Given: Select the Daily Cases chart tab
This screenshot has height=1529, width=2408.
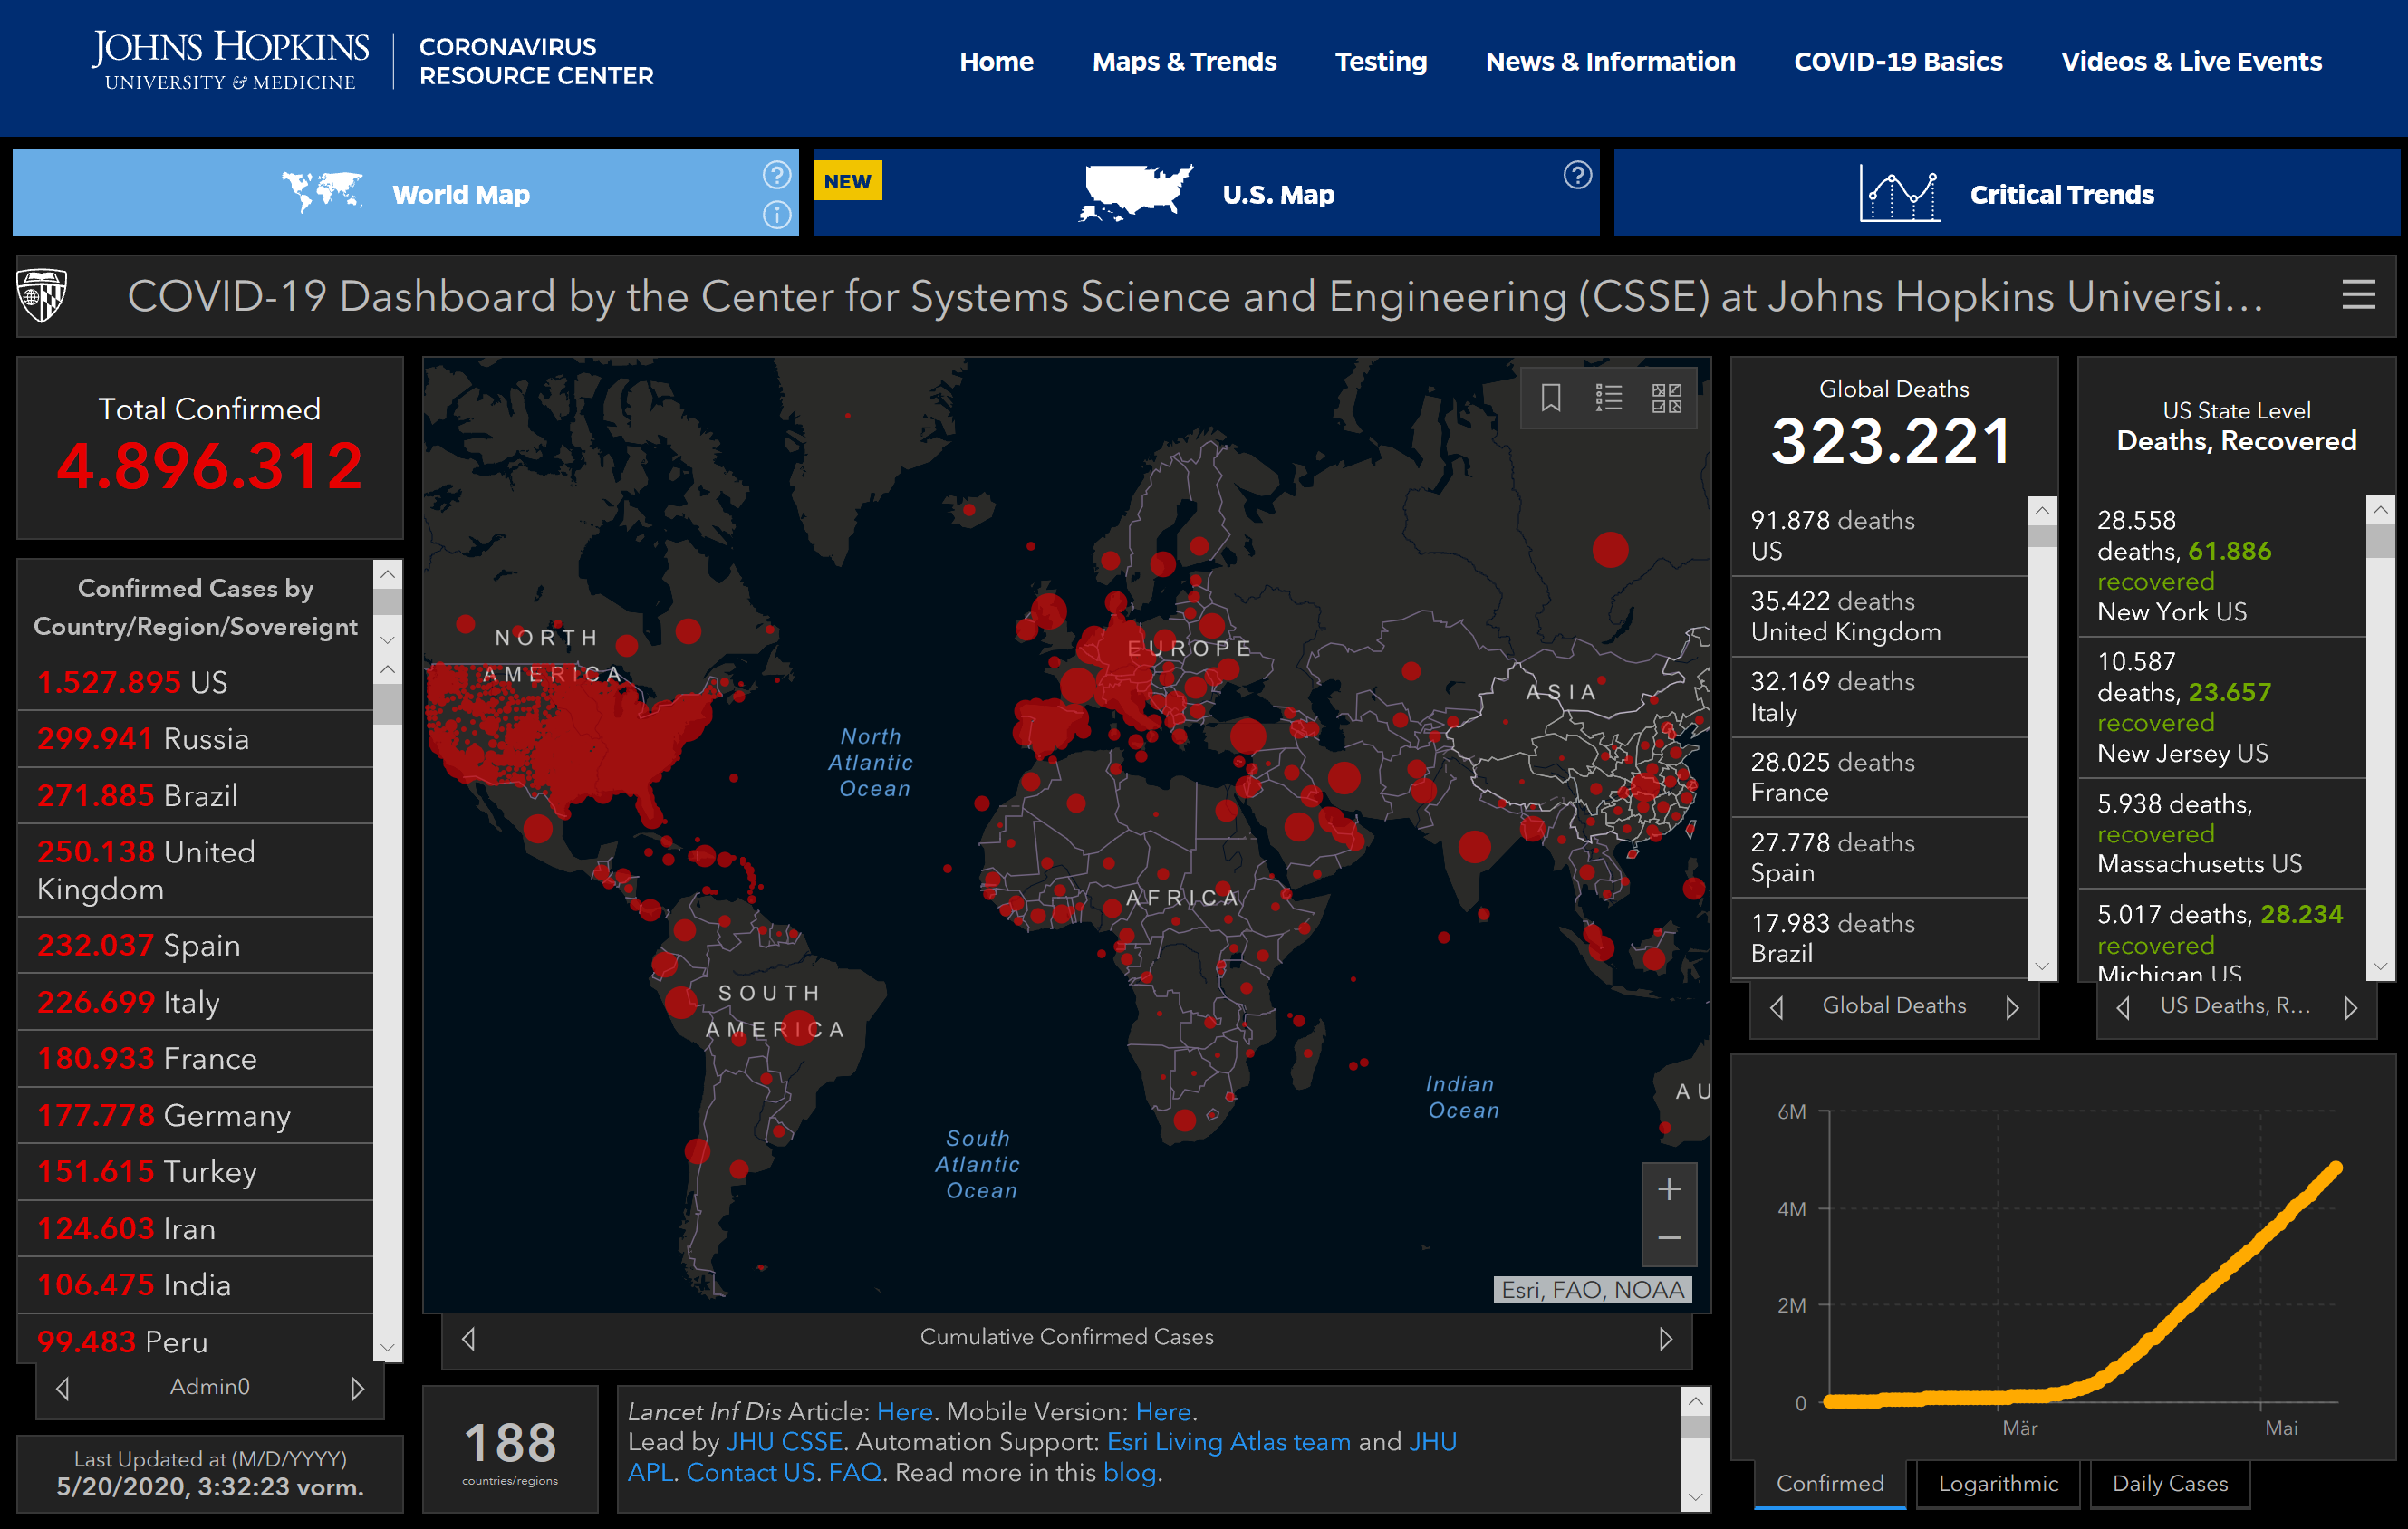Looking at the screenshot, I should point(2169,1483).
